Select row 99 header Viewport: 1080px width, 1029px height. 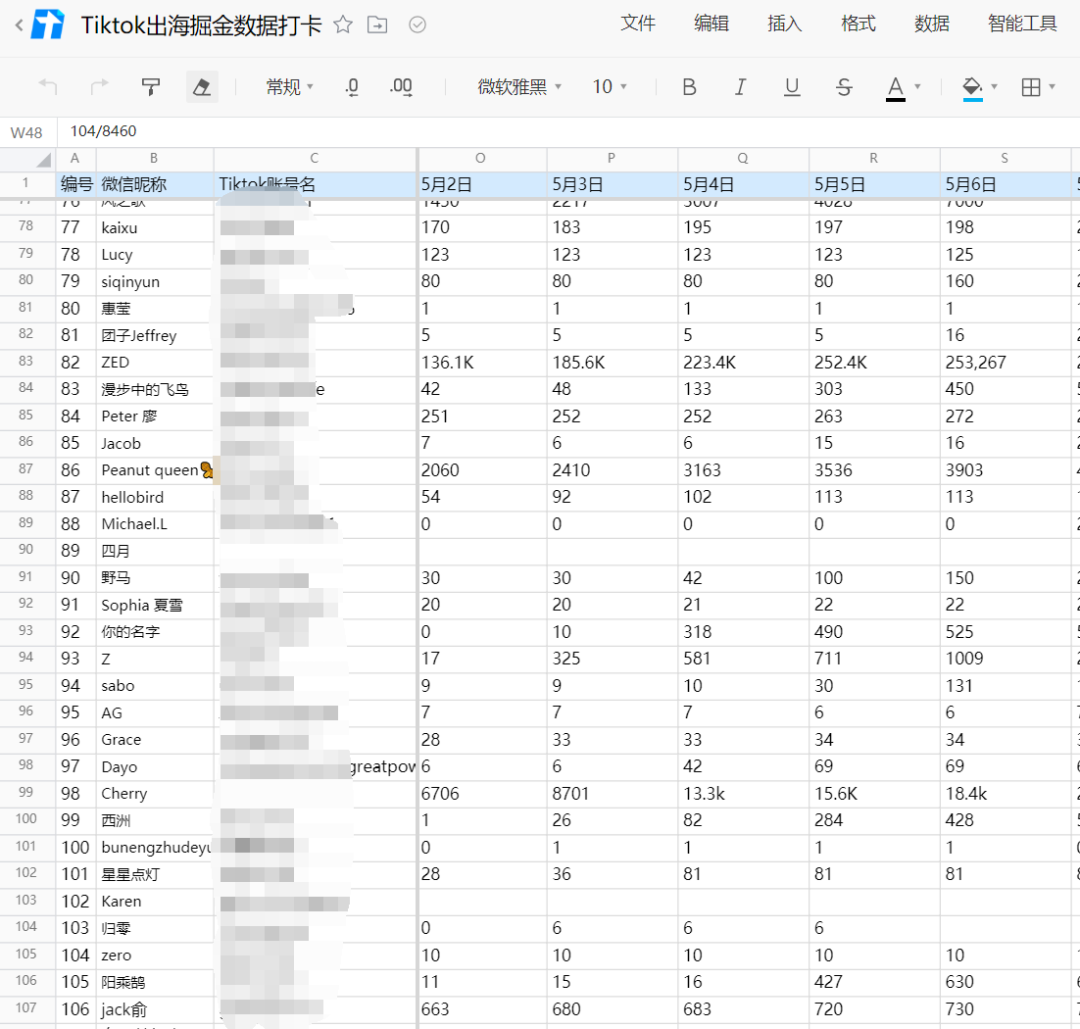click(27, 793)
